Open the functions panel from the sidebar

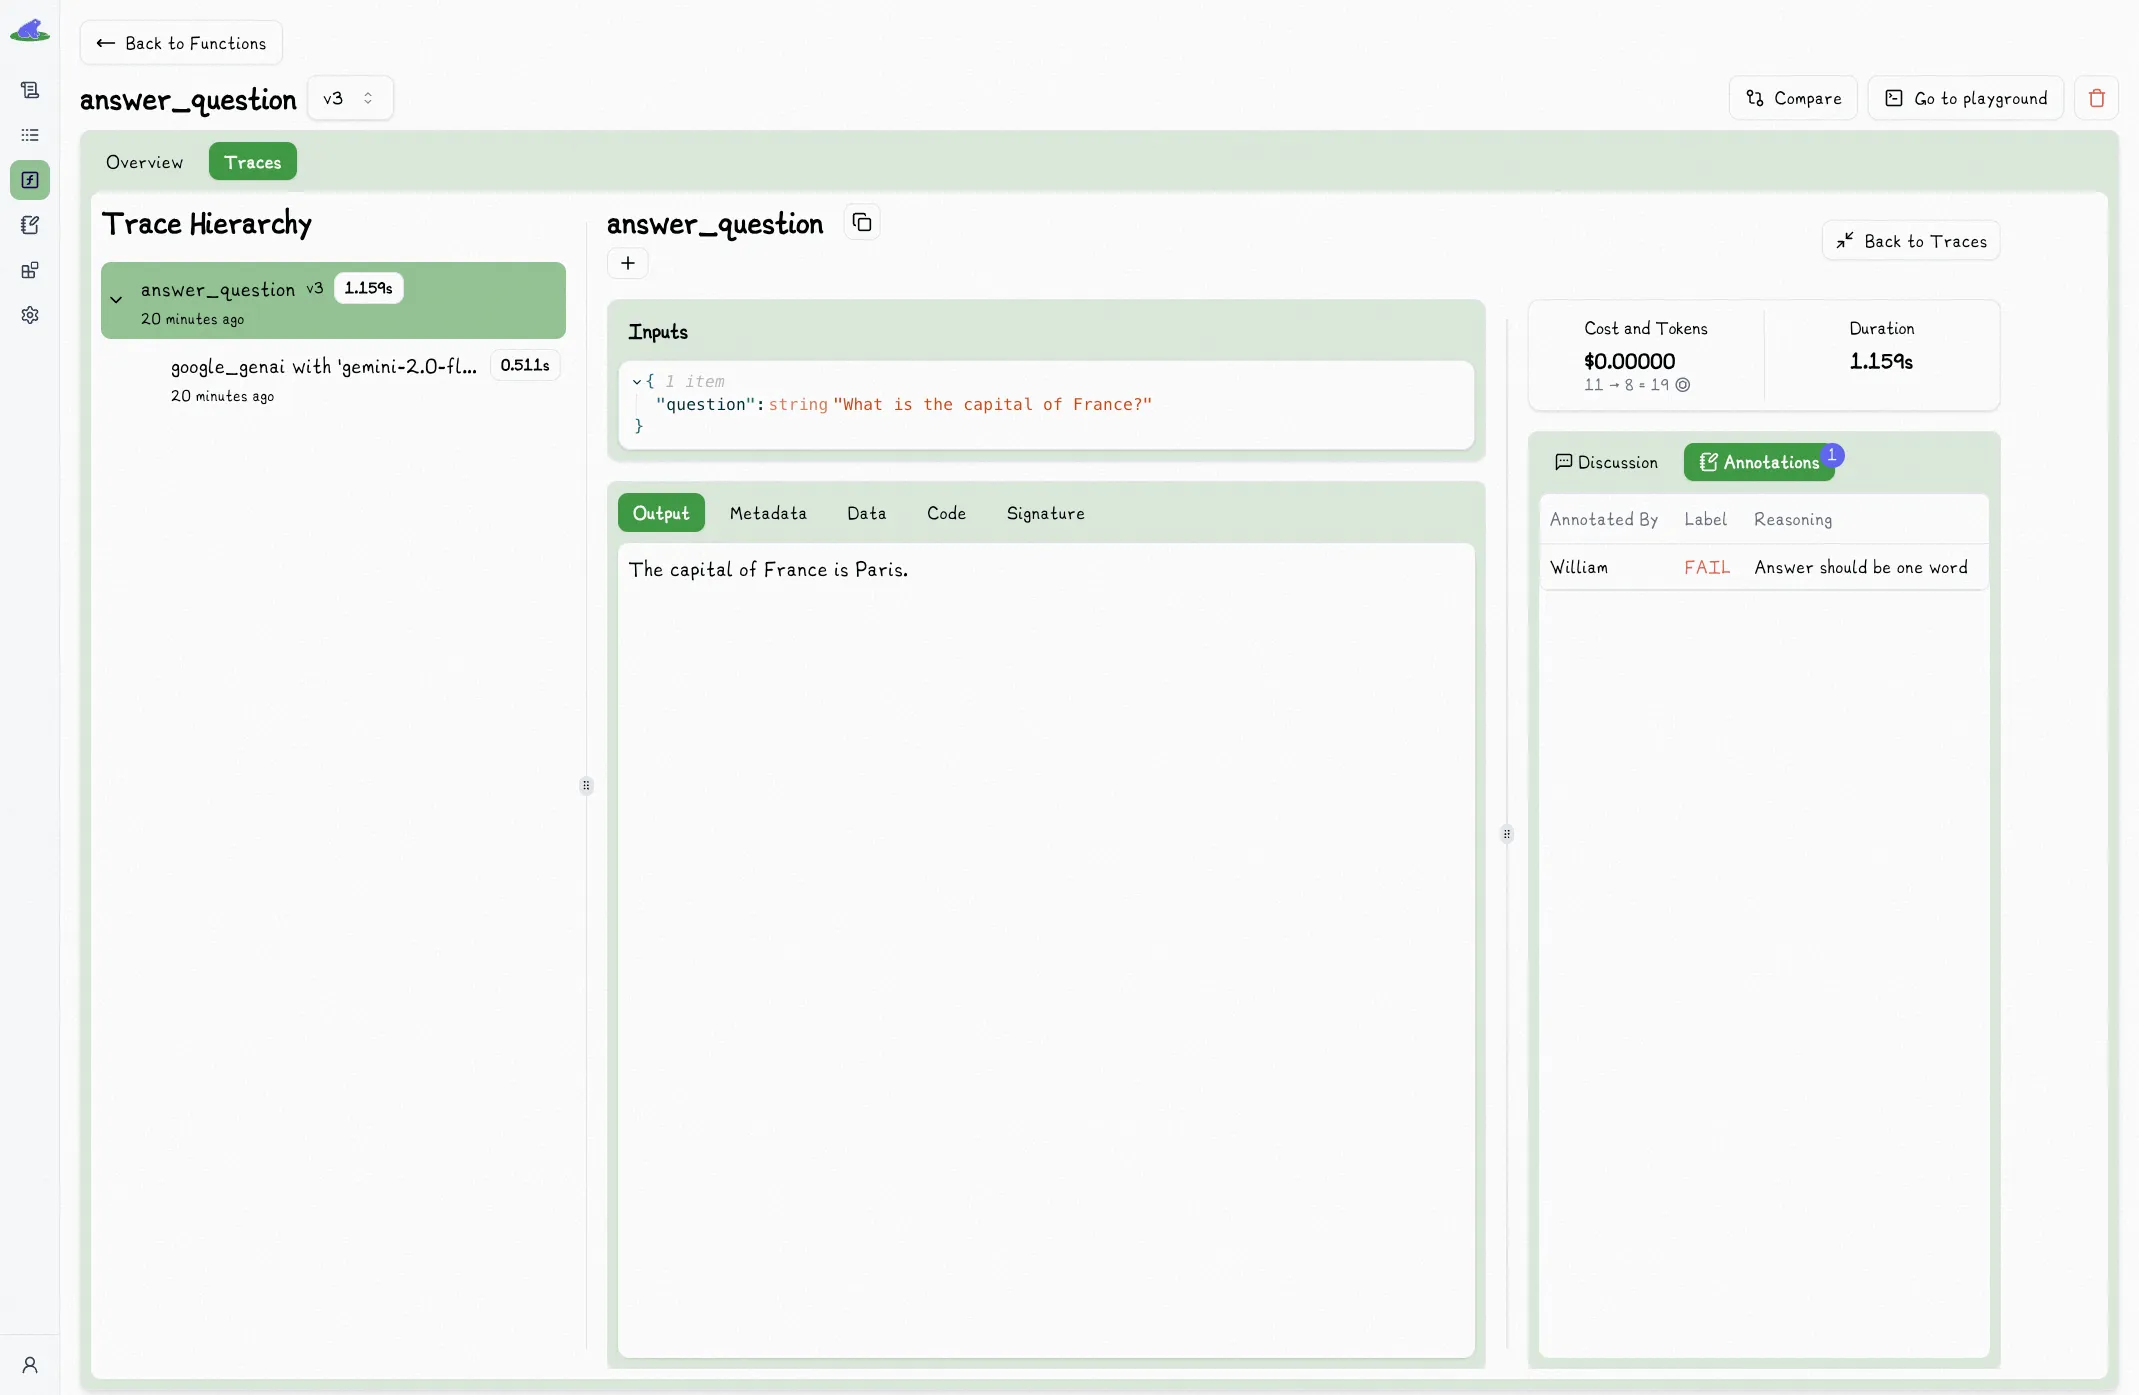tap(30, 180)
